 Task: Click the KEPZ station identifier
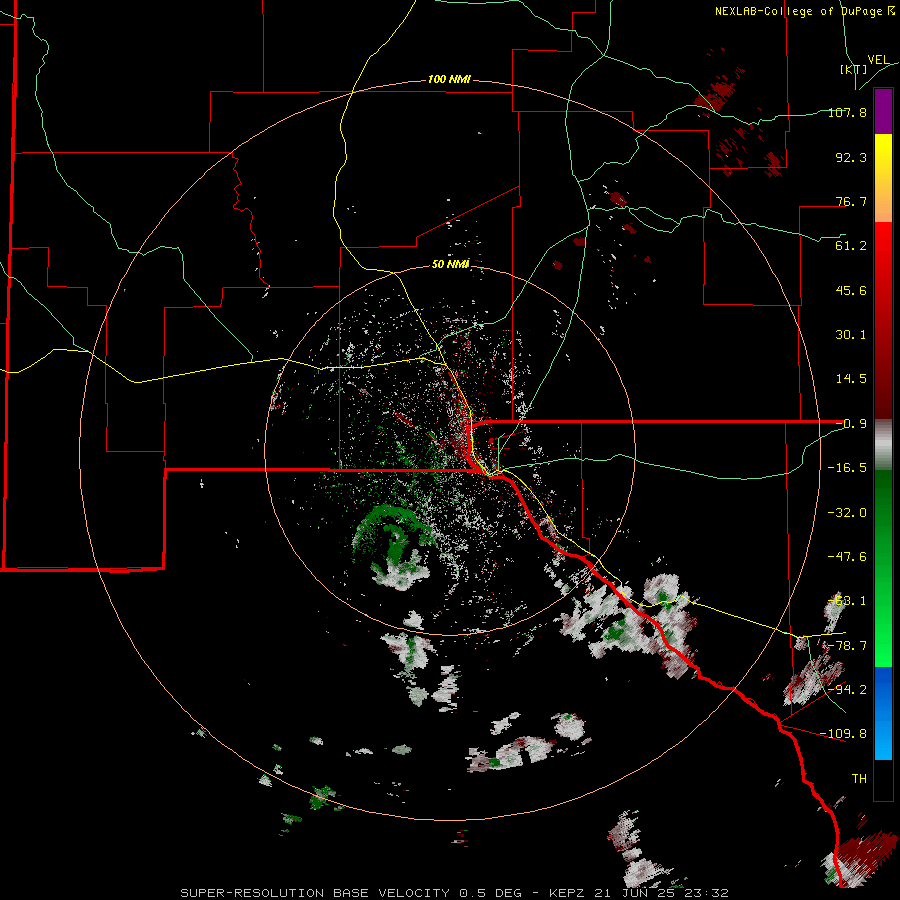(x=568, y=893)
